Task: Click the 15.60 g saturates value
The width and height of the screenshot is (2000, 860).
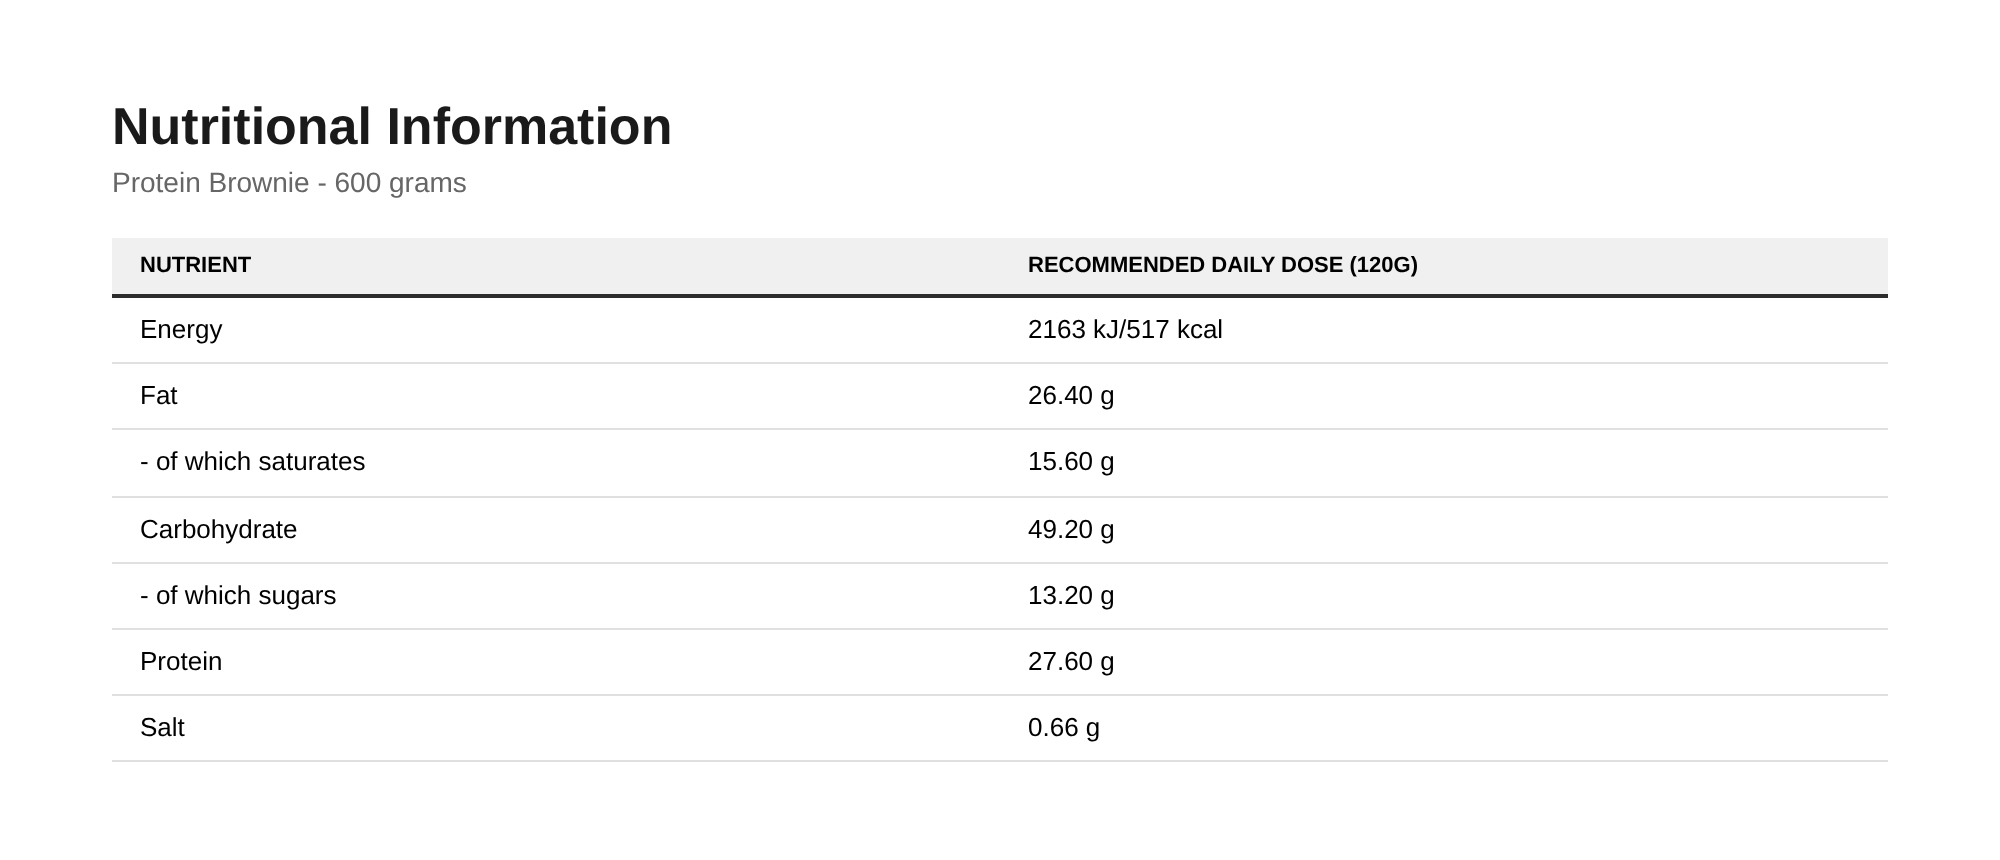Action: click(x=1071, y=462)
